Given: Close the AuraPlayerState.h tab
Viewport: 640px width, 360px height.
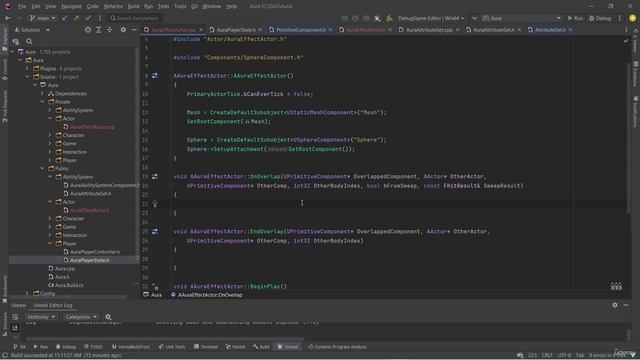Looking at the screenshot, I should (x=260, y=30).
